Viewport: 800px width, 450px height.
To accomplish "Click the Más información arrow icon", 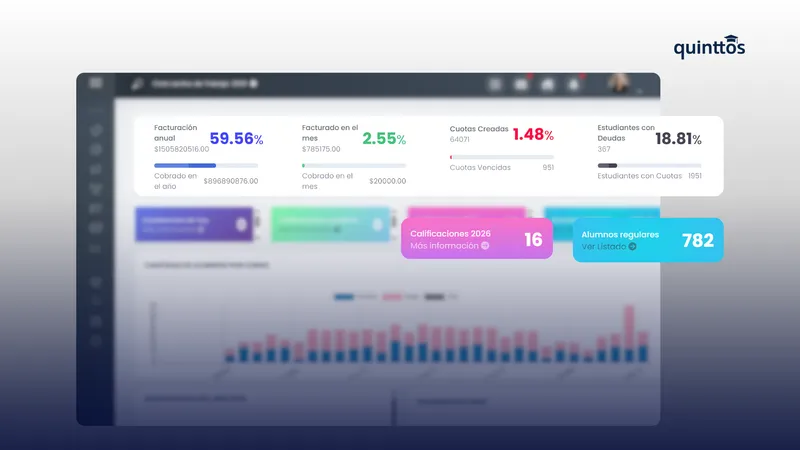I will point(485,246).
